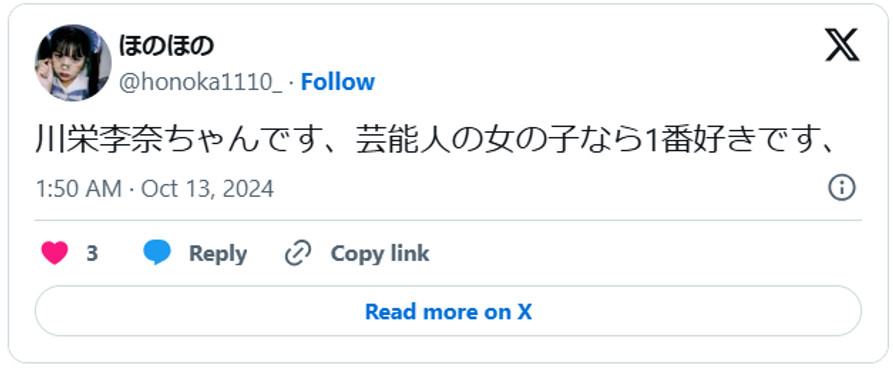The width and height of the screenshot is (893, 376).
Task: Like the tweet with the pink heart icon
Action: coord(55,254)
